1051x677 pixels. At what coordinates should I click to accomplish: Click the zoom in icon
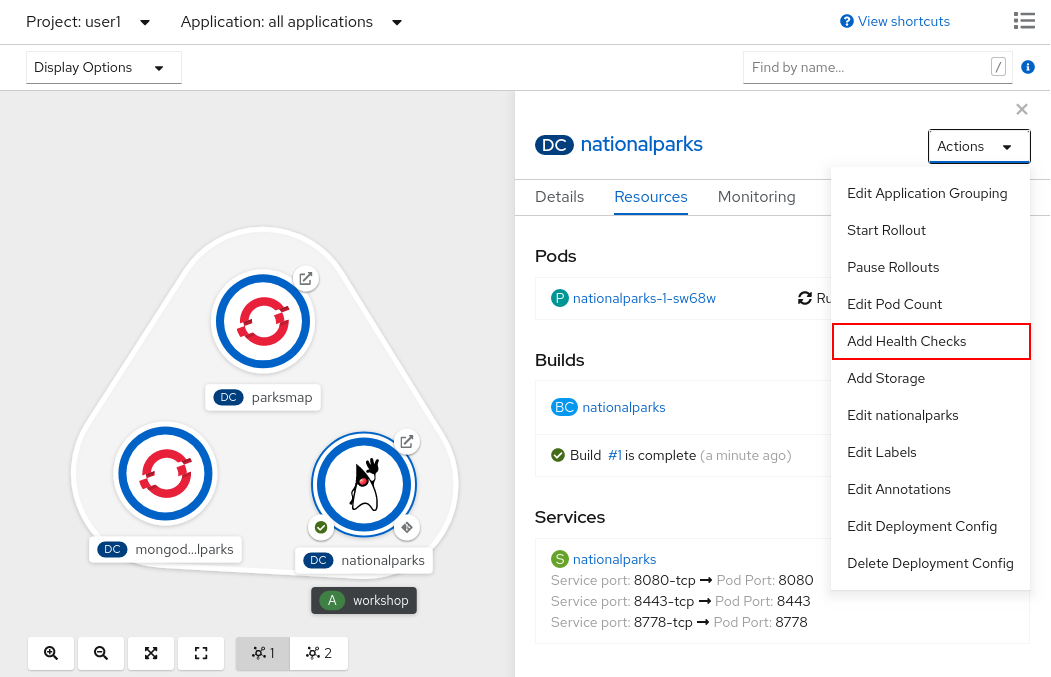(51, 653)
